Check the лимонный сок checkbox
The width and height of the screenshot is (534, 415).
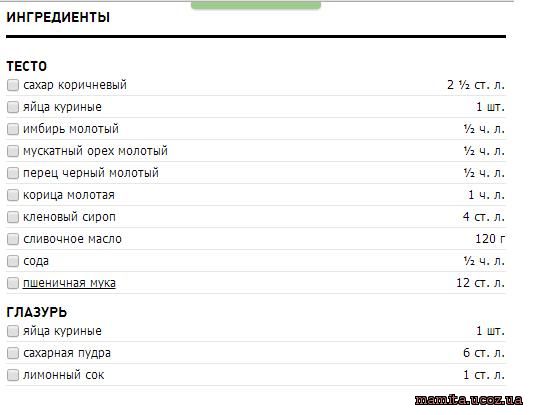pos(13,375)
